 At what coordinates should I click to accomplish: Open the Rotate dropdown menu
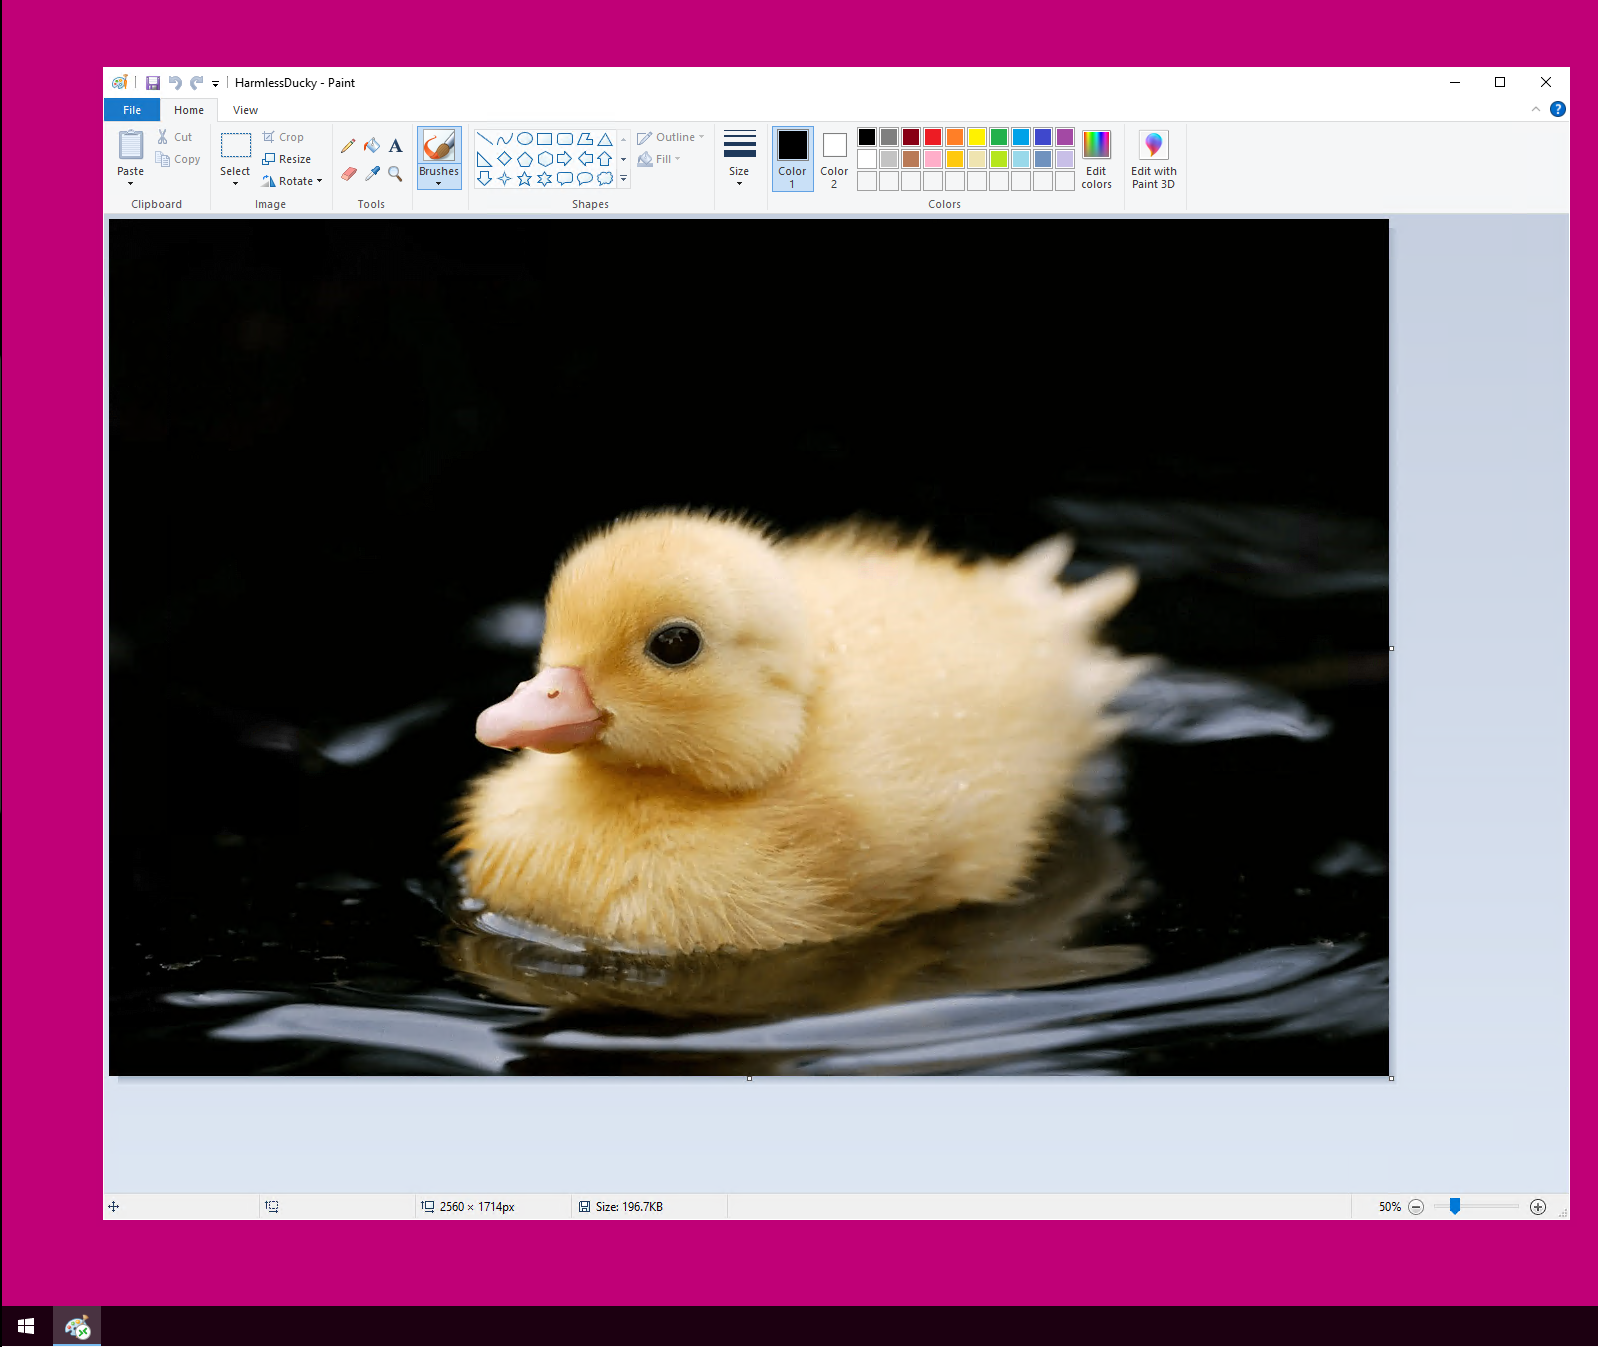pos(292,181)
